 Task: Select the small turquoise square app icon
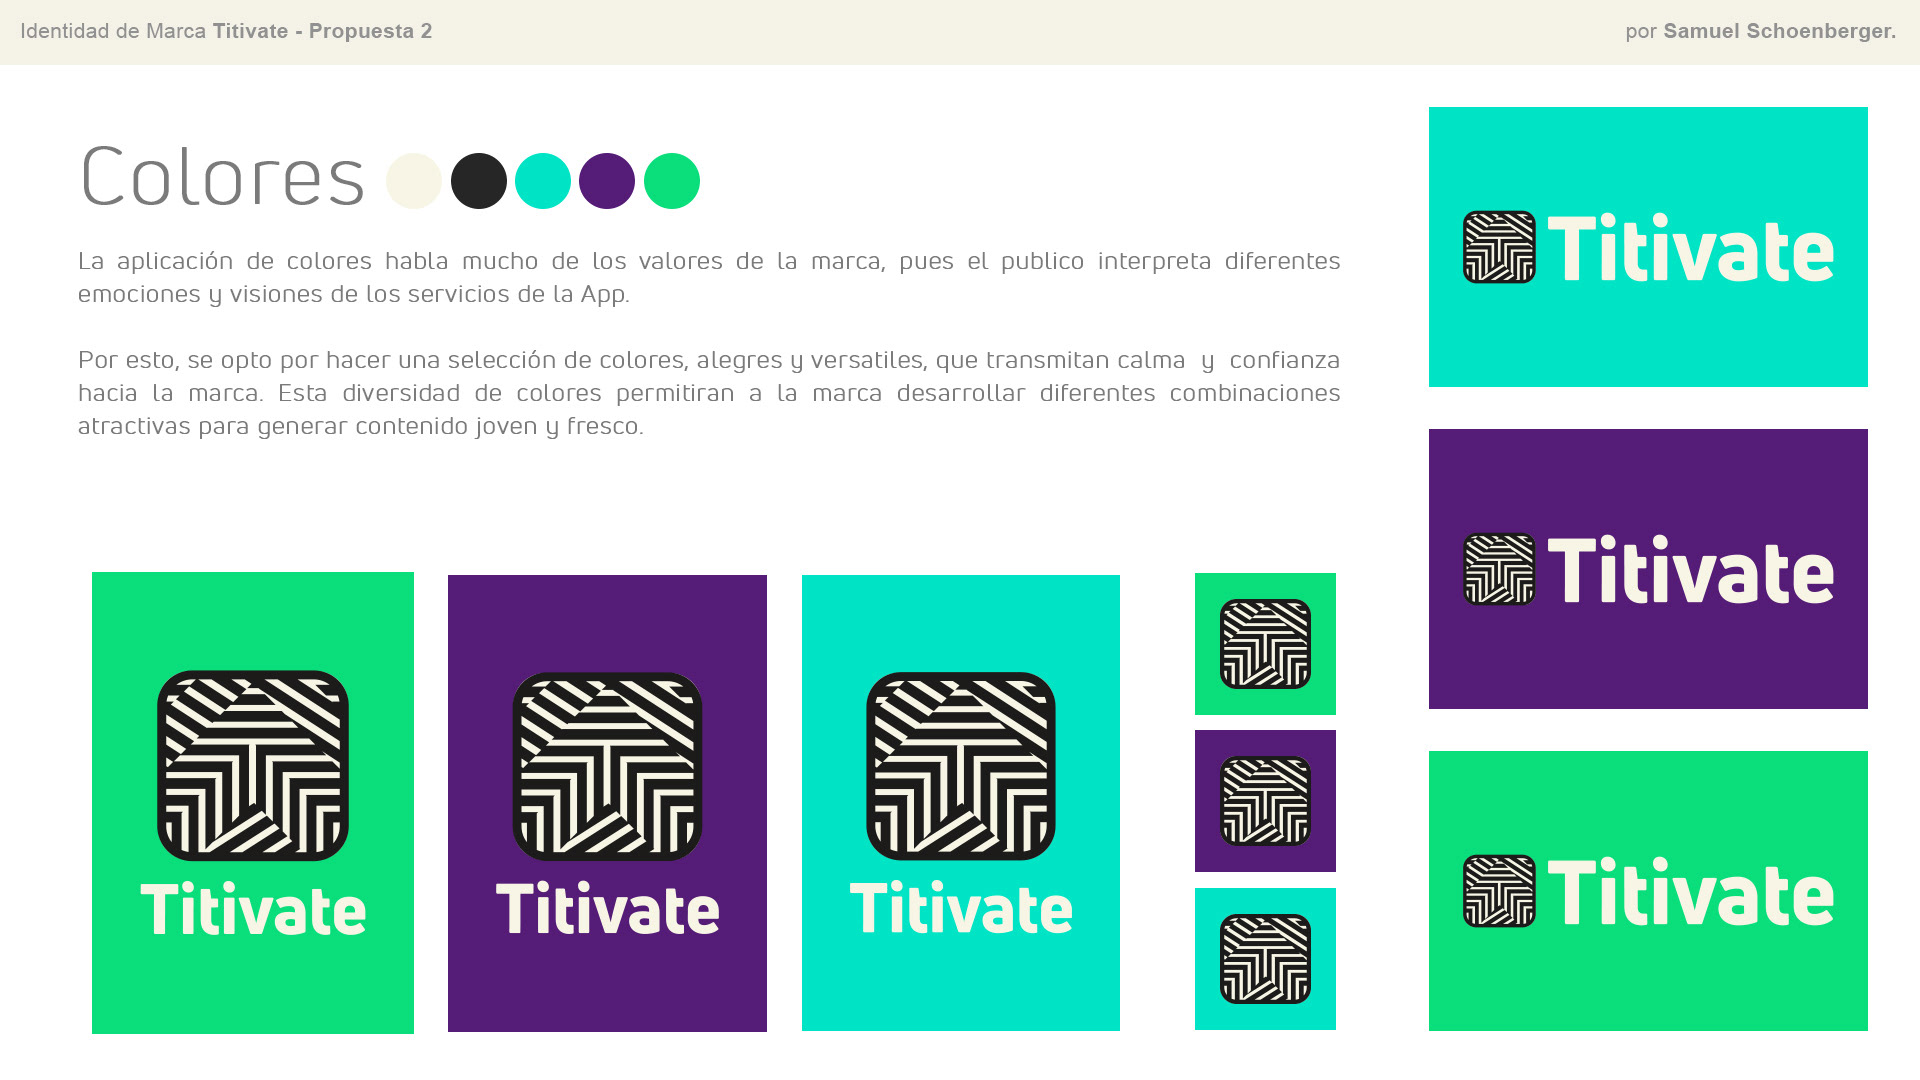1265,959
